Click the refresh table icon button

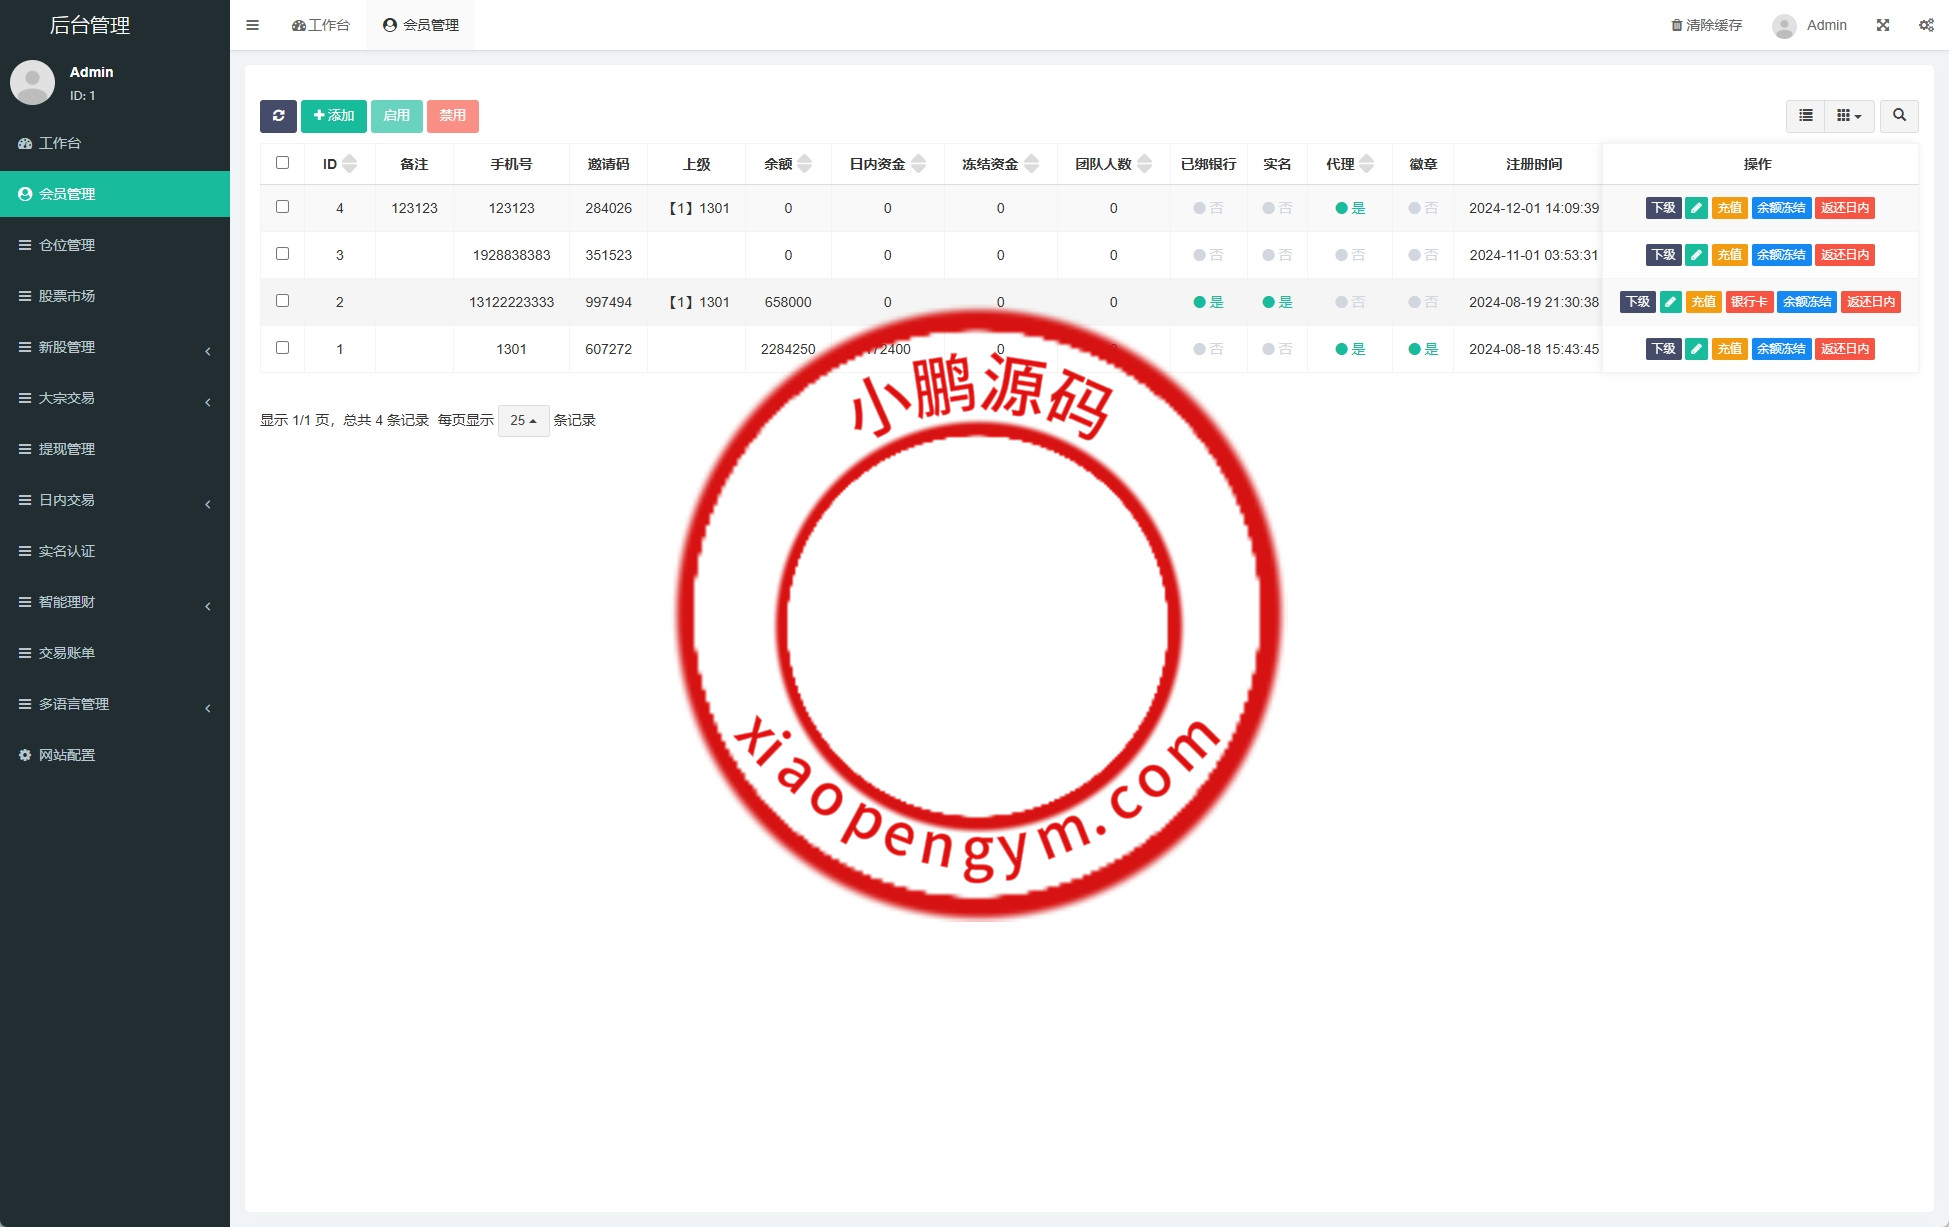(278, 116)
